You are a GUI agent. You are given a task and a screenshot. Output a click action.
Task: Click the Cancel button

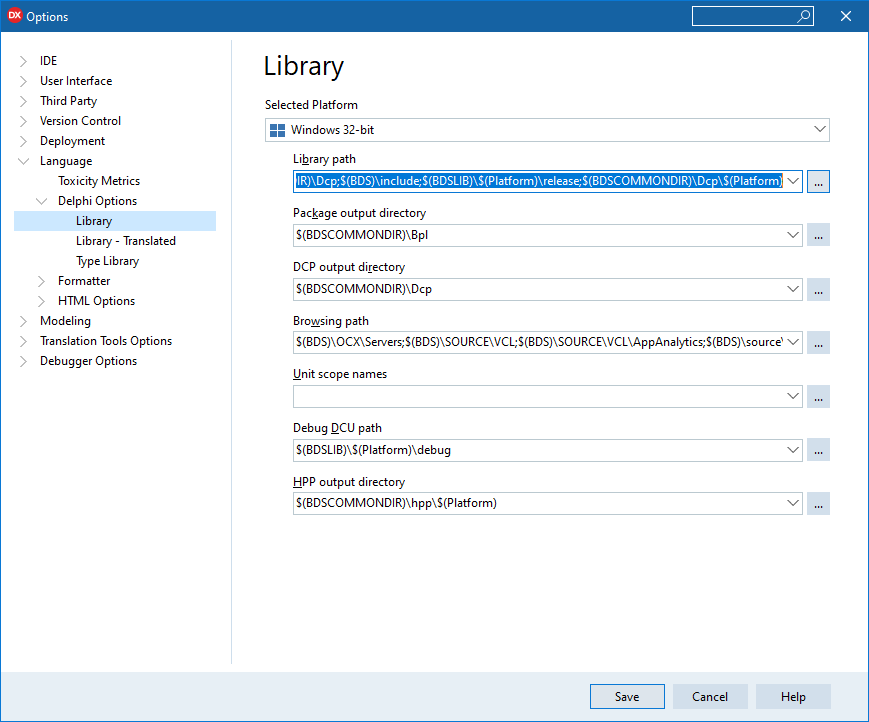click(710, 697)
